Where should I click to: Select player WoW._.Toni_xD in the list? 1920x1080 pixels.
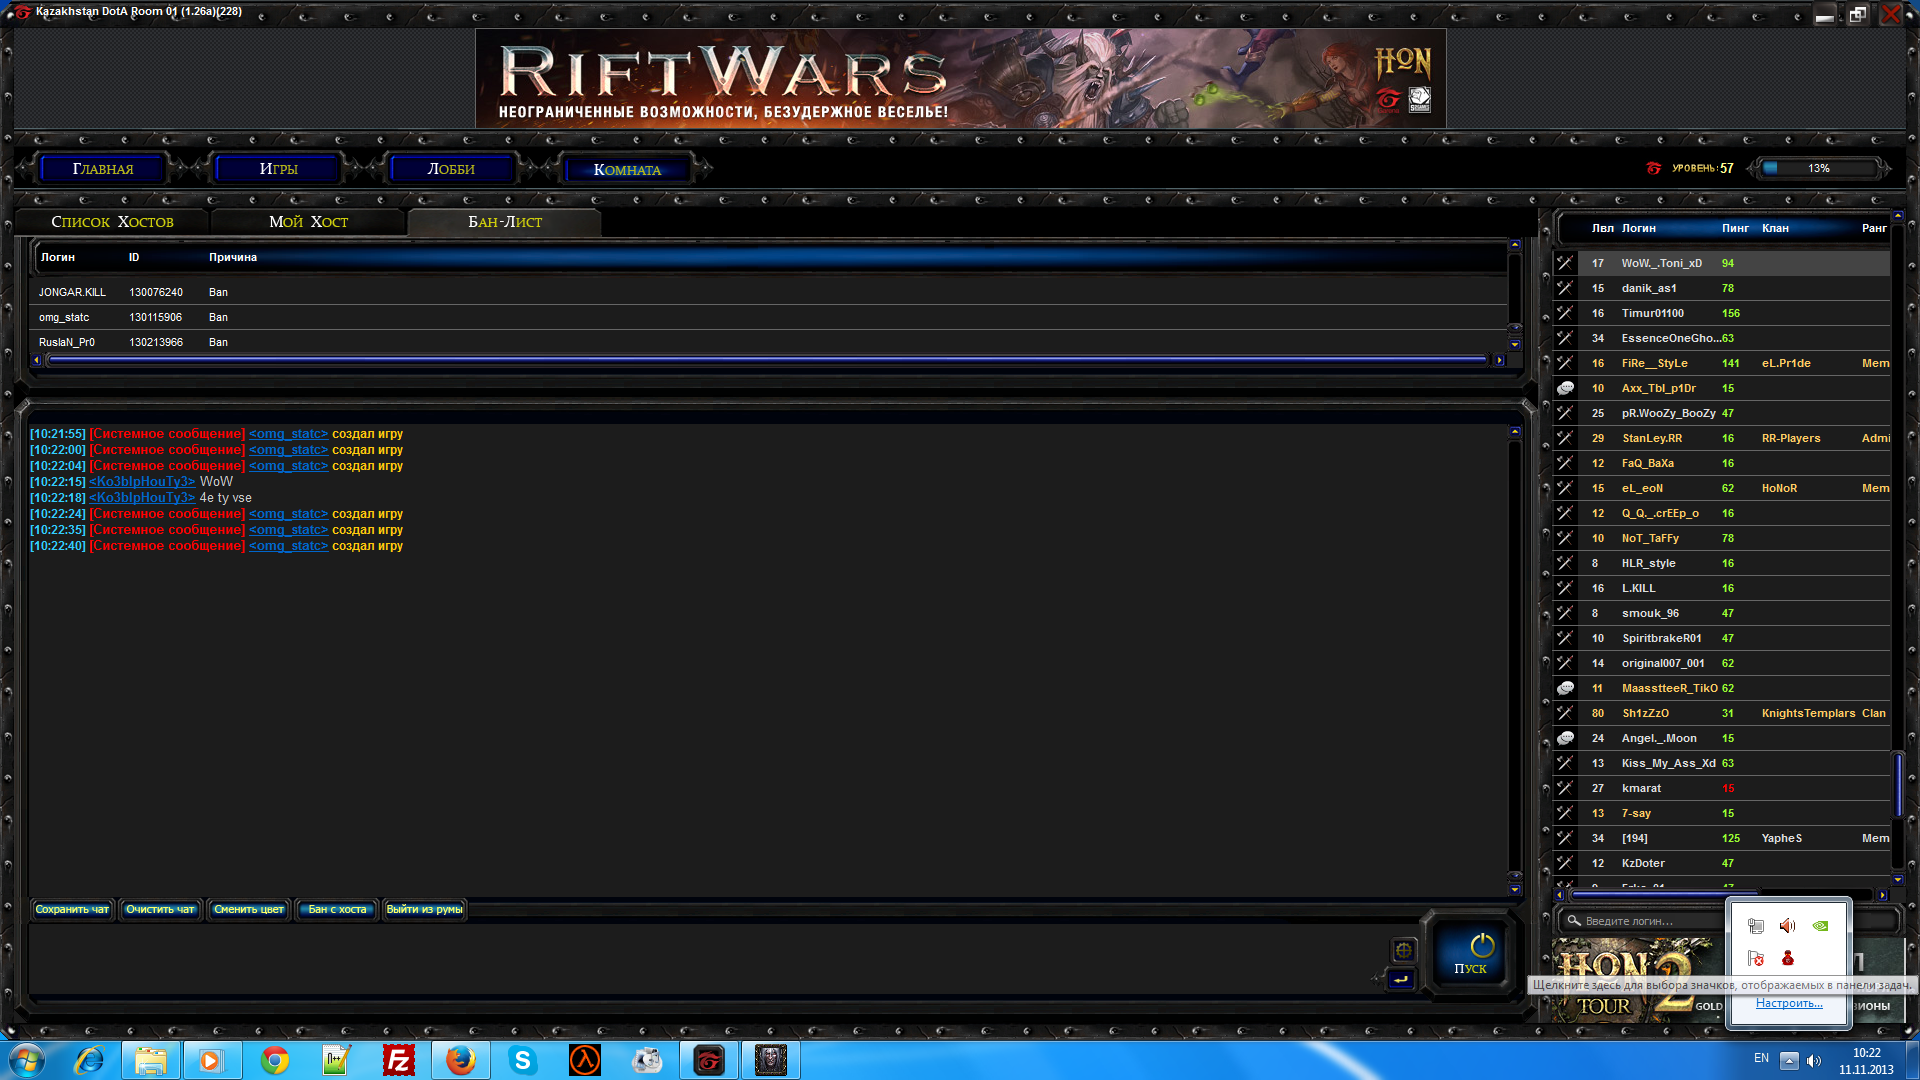(x=1721, y=263)
